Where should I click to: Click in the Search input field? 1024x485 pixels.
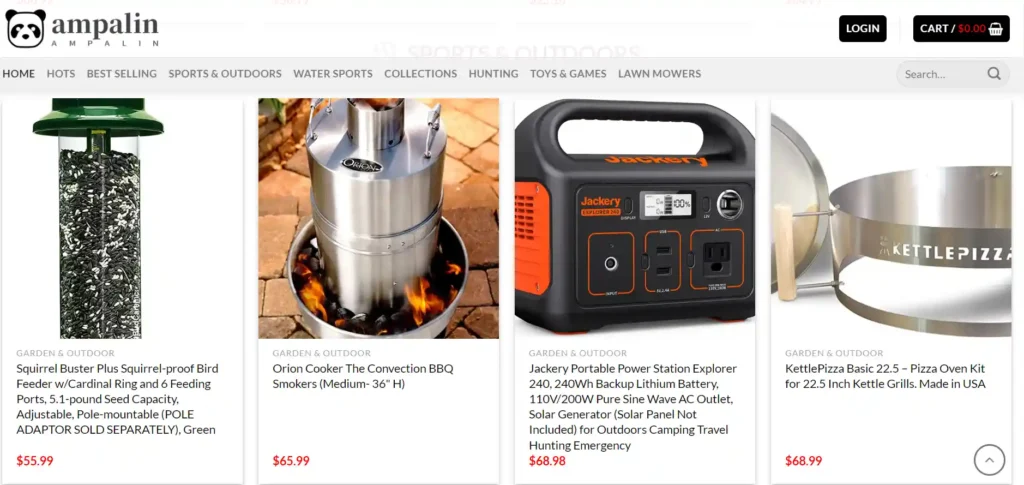coord(942,74)
